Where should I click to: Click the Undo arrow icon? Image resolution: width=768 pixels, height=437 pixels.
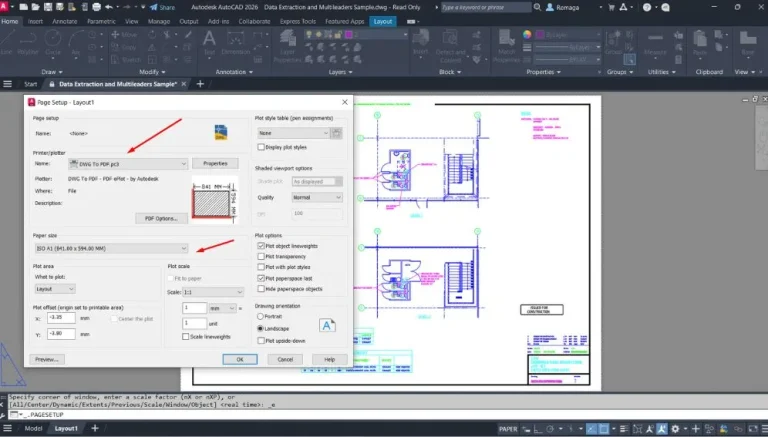point(109,7)
